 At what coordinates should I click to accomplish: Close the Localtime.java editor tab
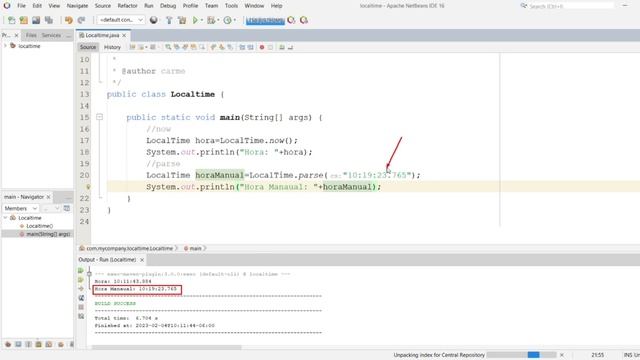click(x=124, y=36)
